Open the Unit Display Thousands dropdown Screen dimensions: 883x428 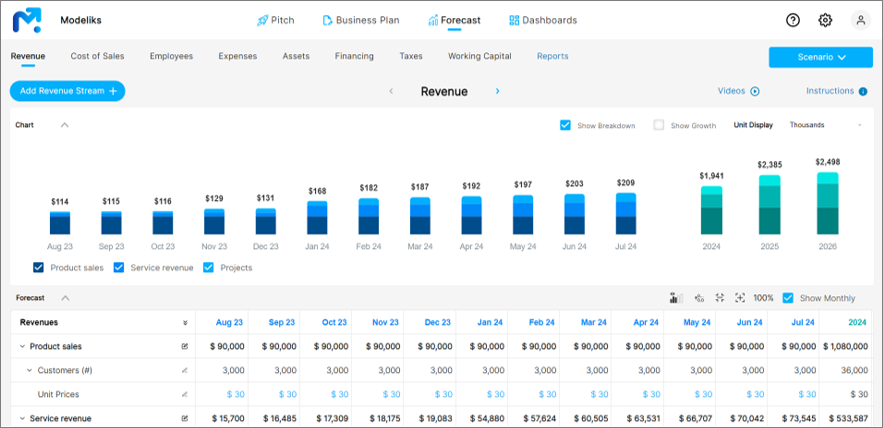tap(825, 125)
